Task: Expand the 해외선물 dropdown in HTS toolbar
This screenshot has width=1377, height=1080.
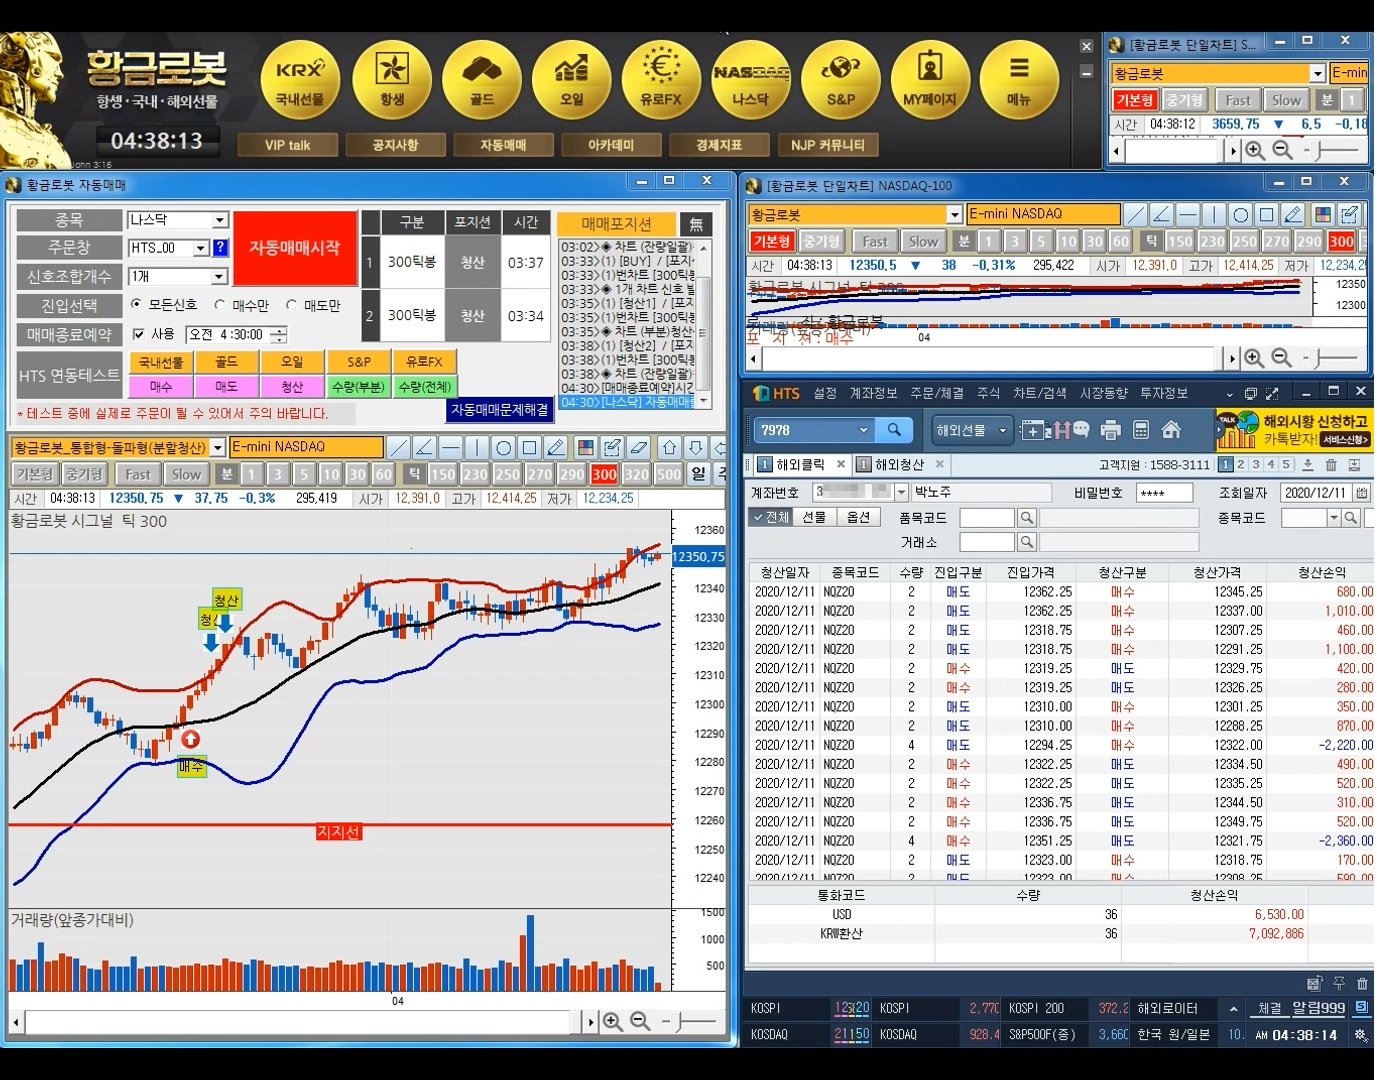Action: [x=1003, y=430]
